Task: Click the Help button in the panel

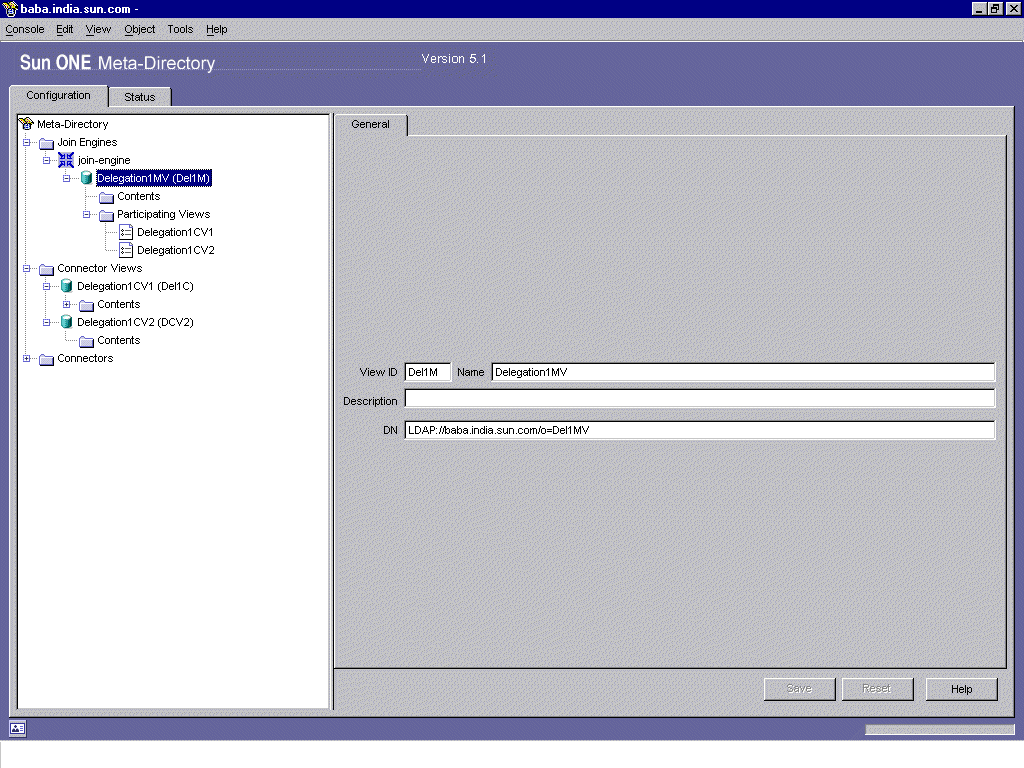Action: [x=961, y=689]
